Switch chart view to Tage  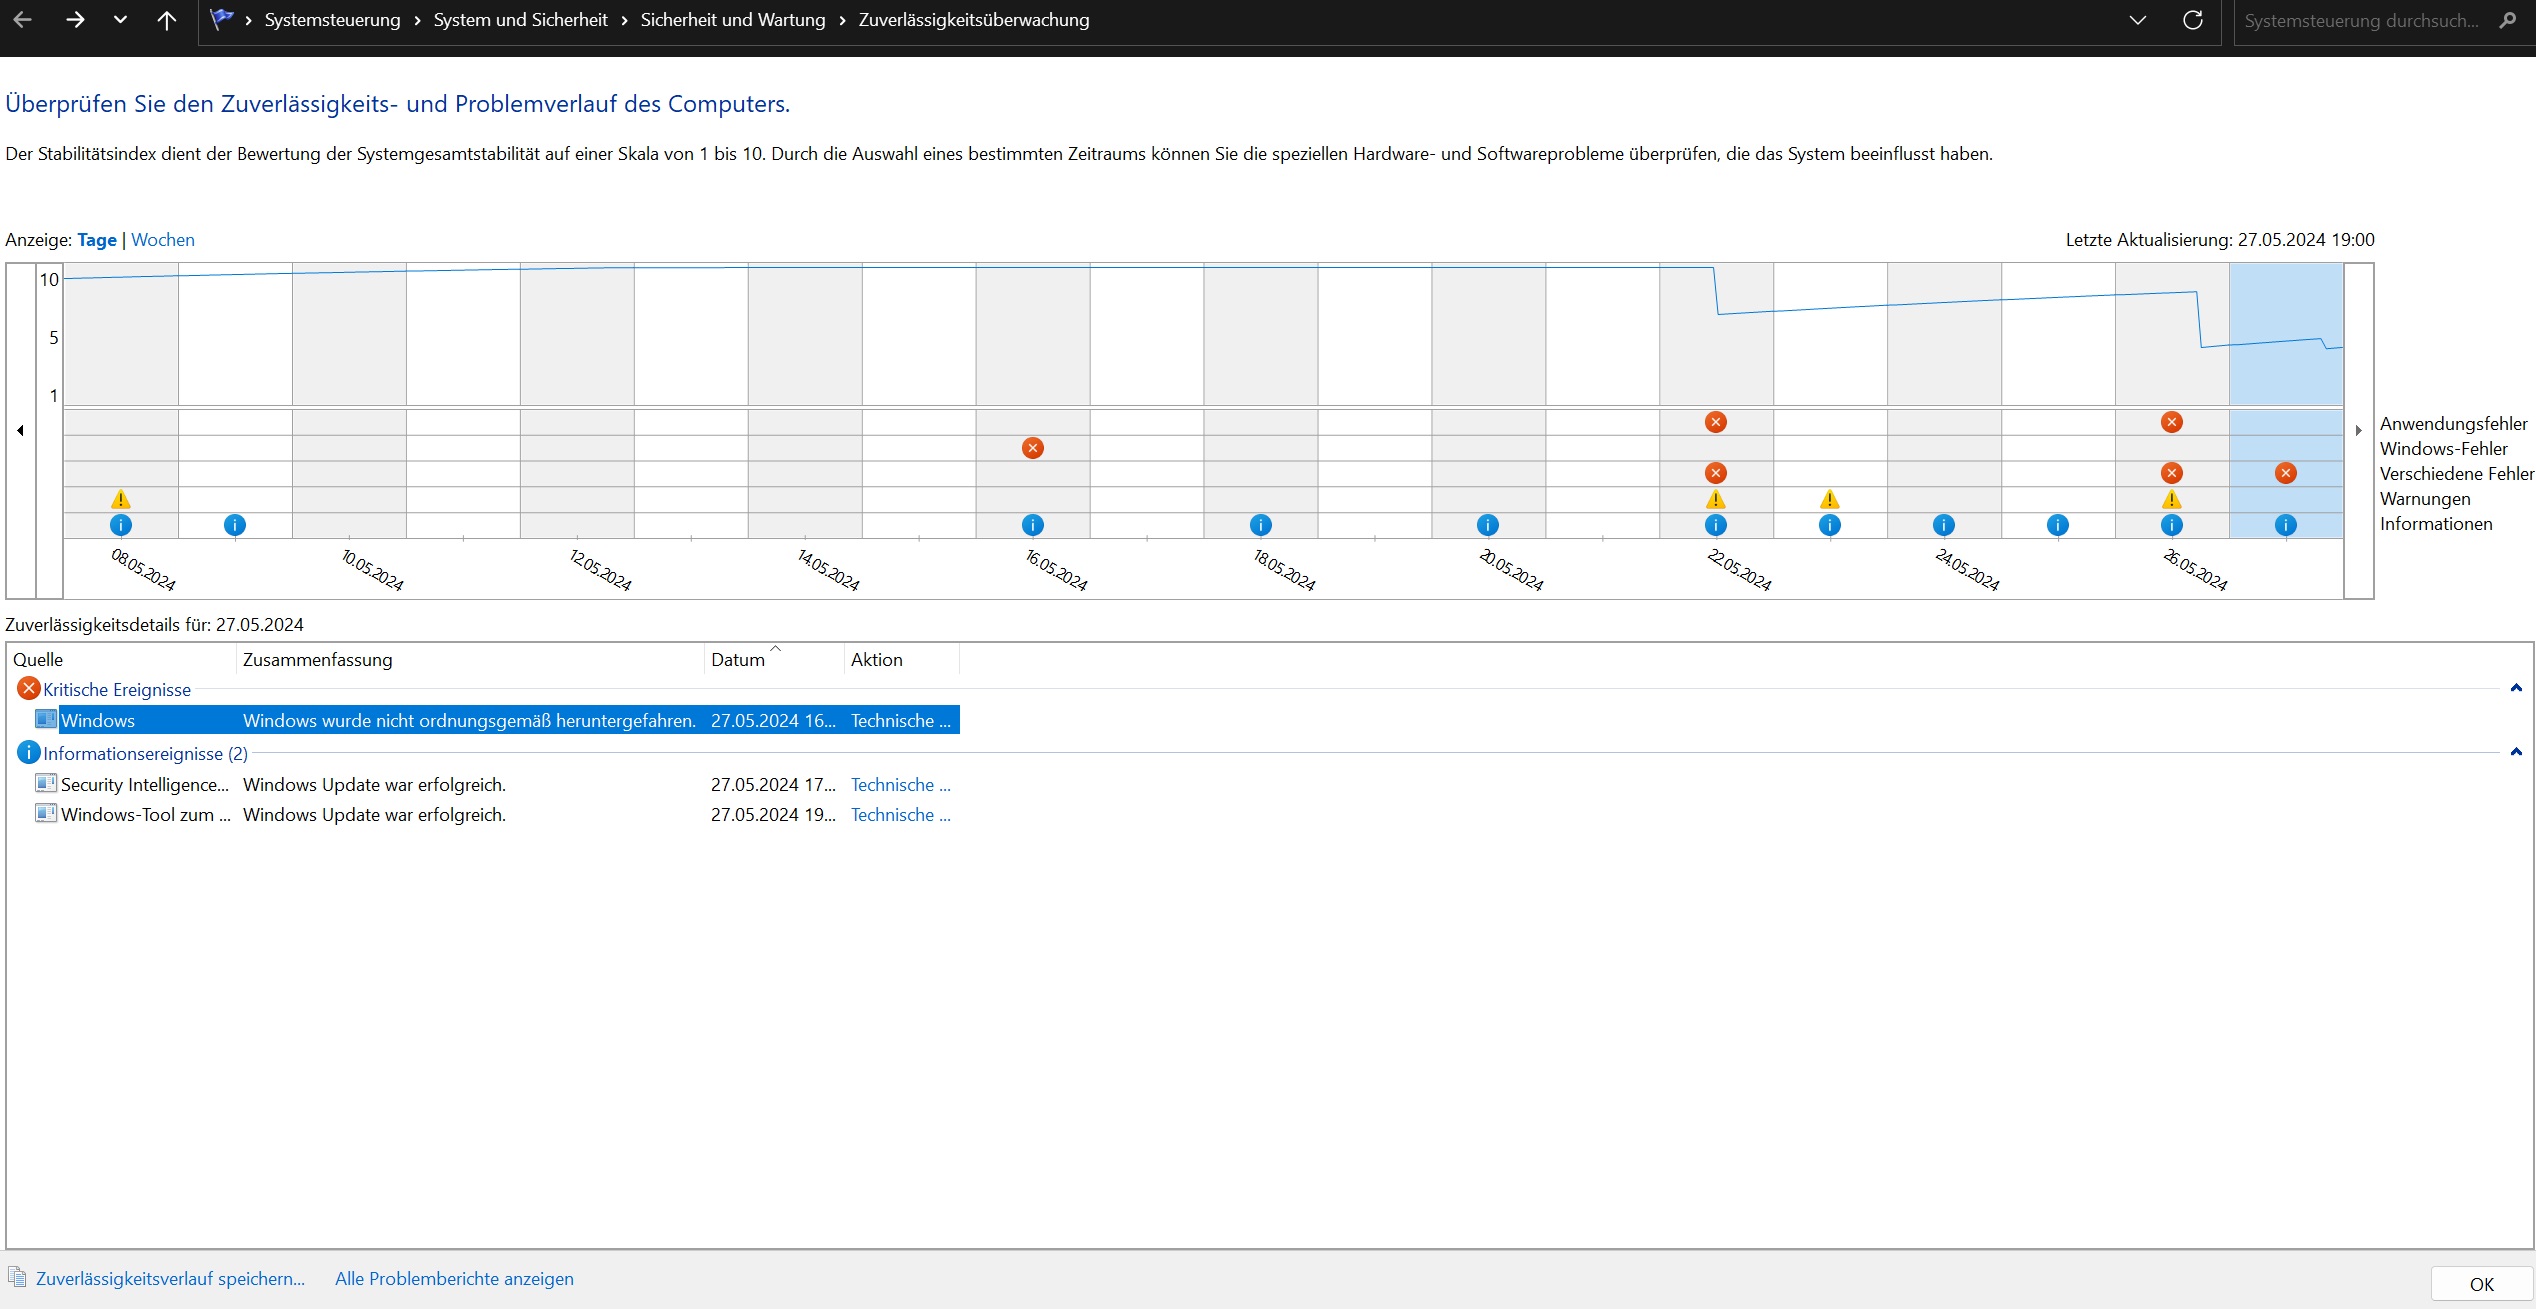coord(97,240)
